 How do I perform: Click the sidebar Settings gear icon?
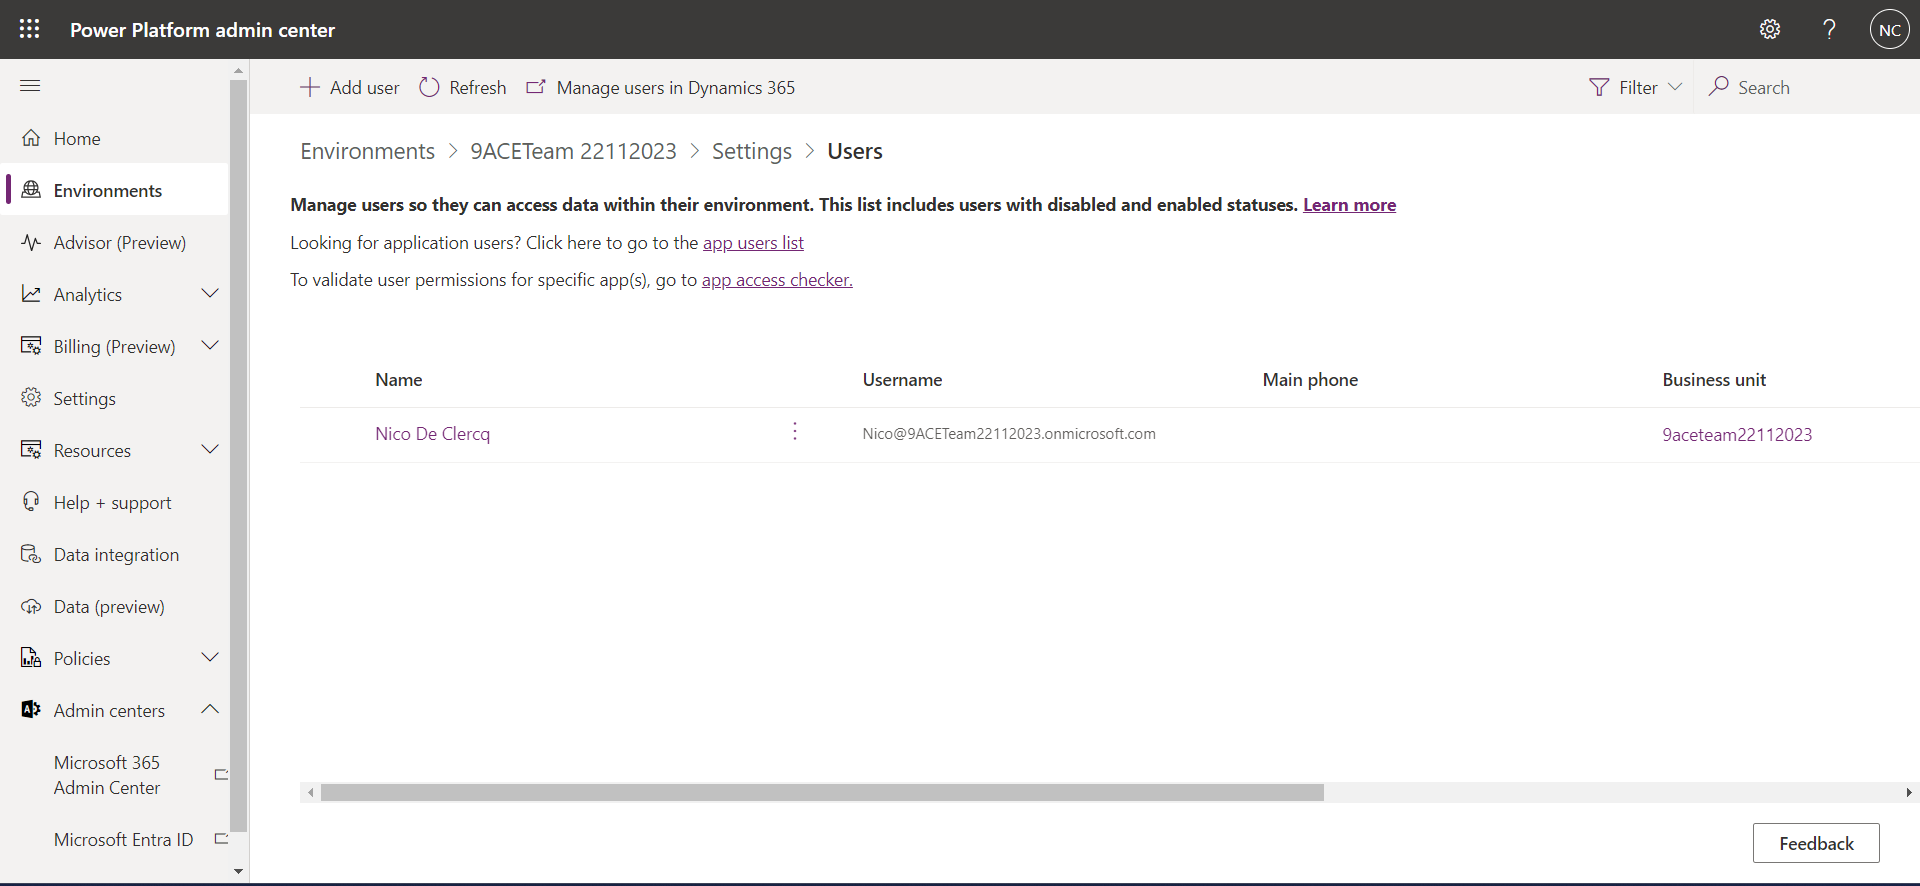point(31,398)
